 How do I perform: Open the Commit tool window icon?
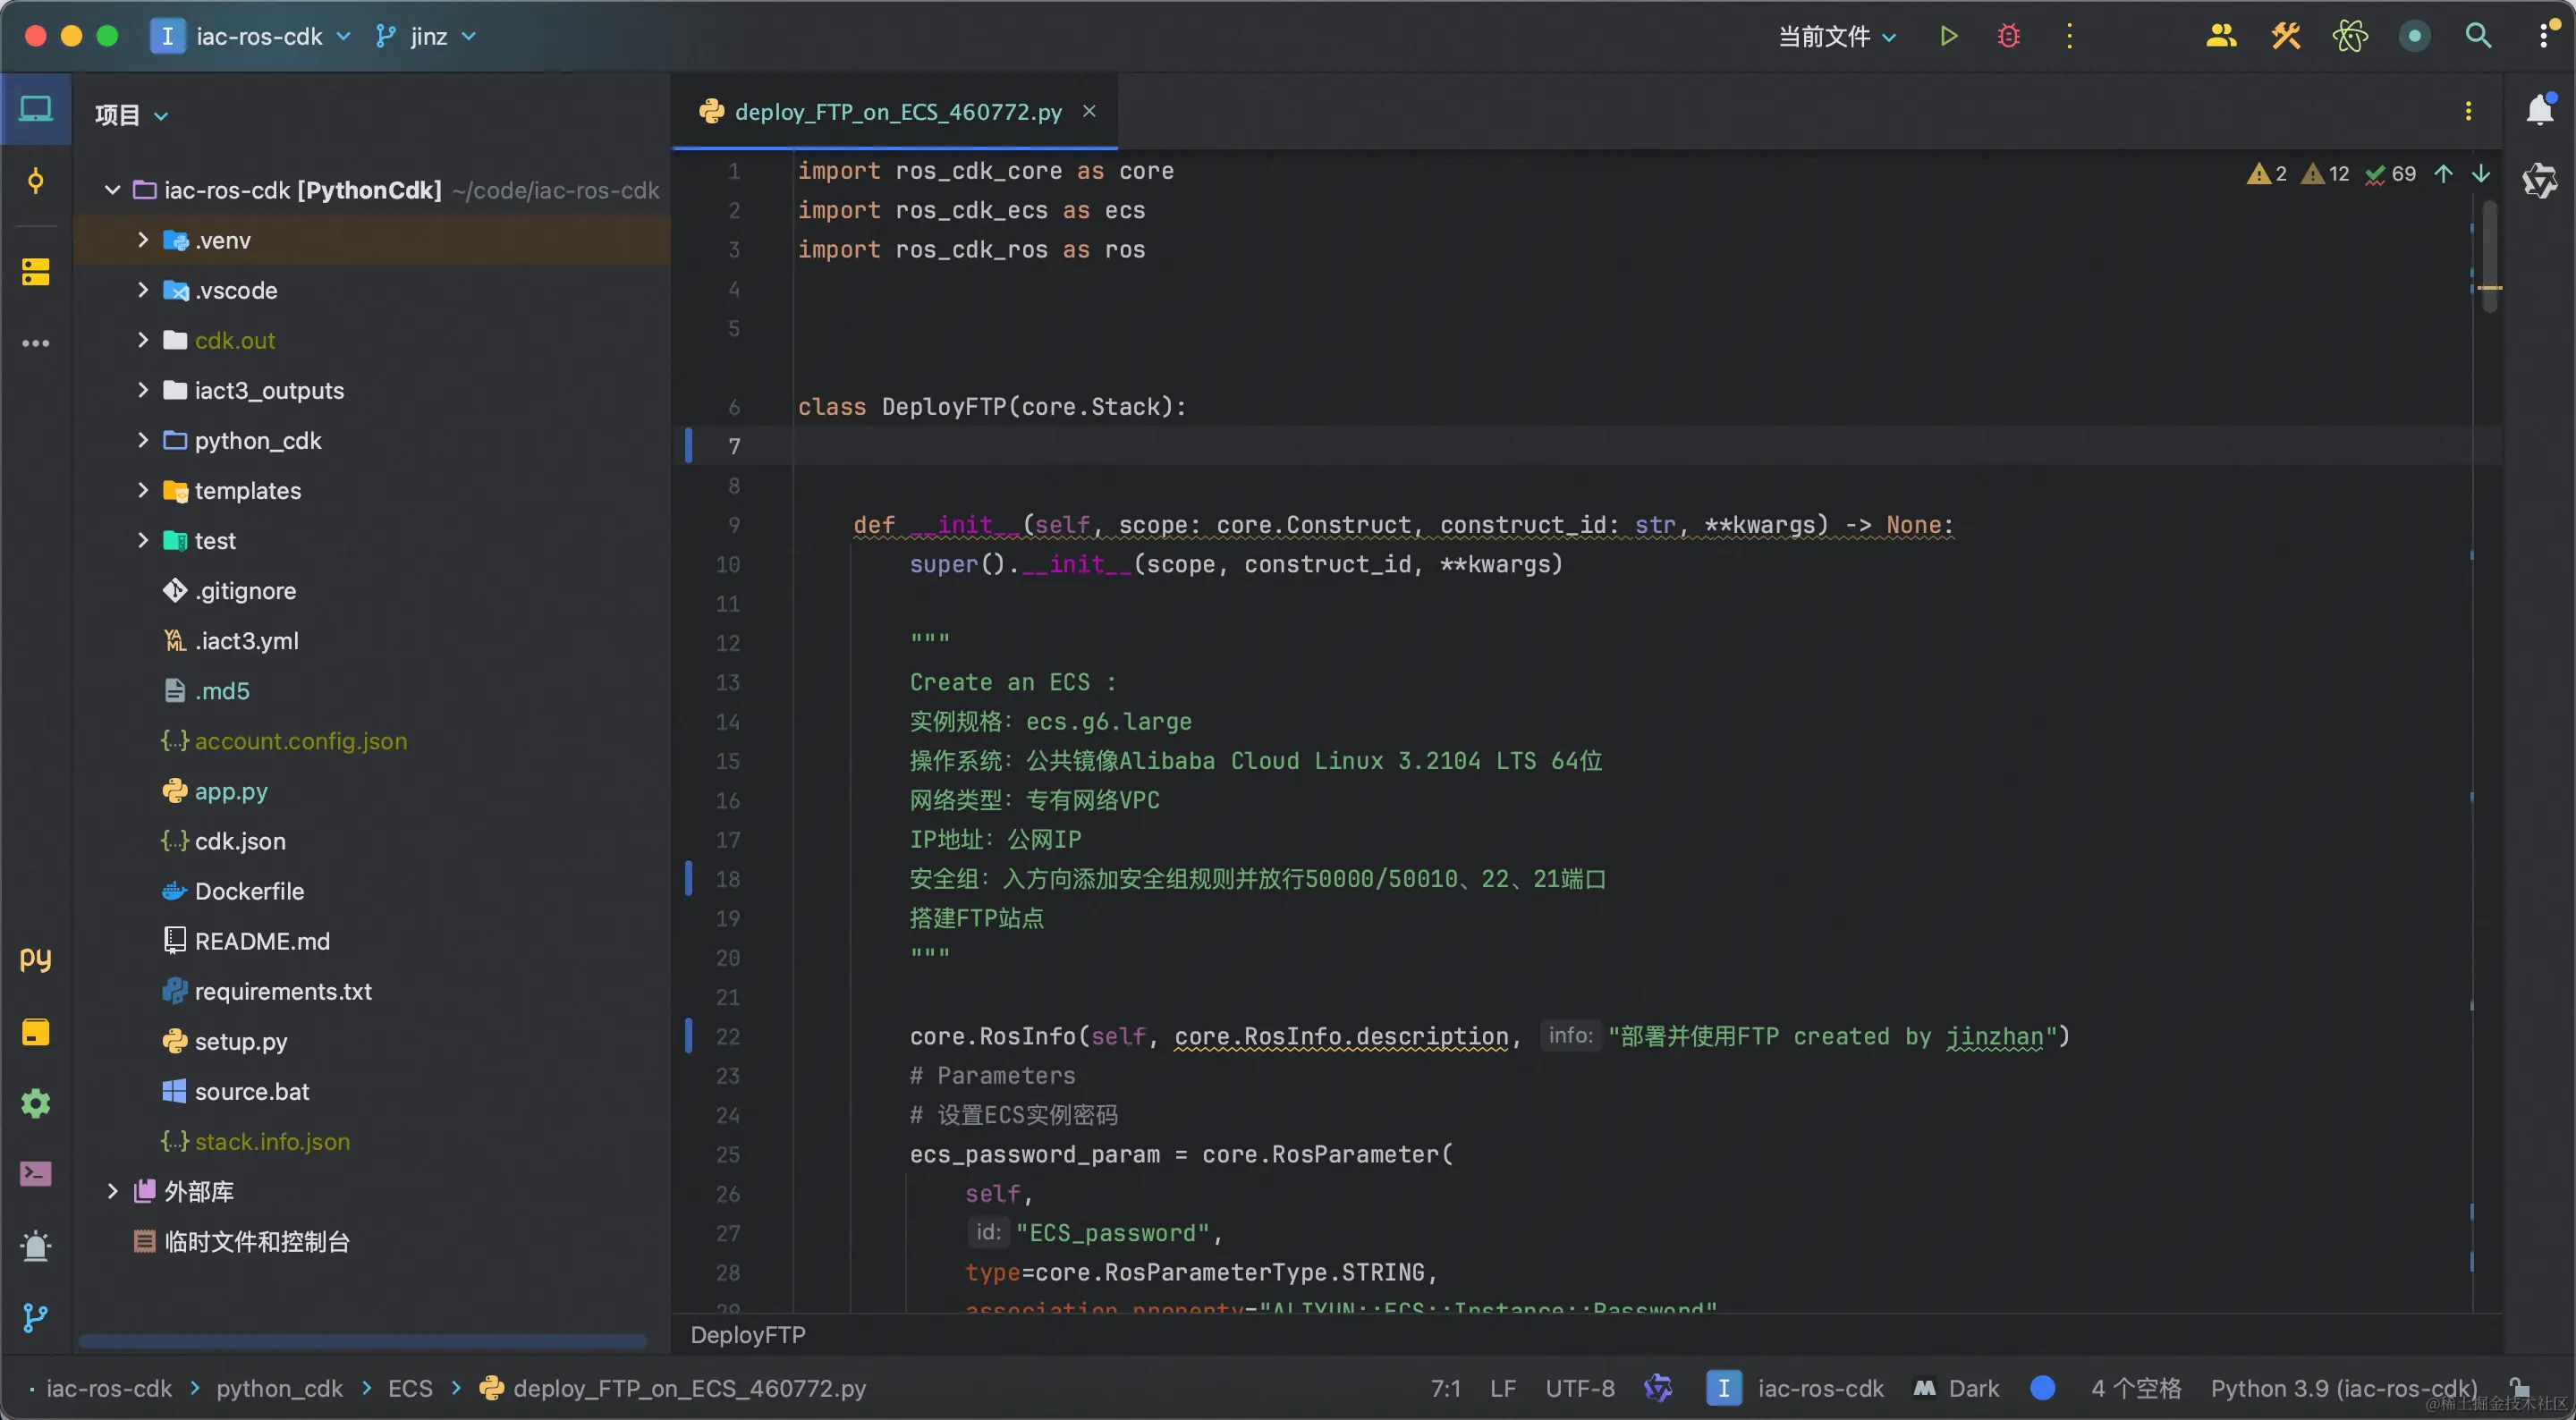click(36, 181)
